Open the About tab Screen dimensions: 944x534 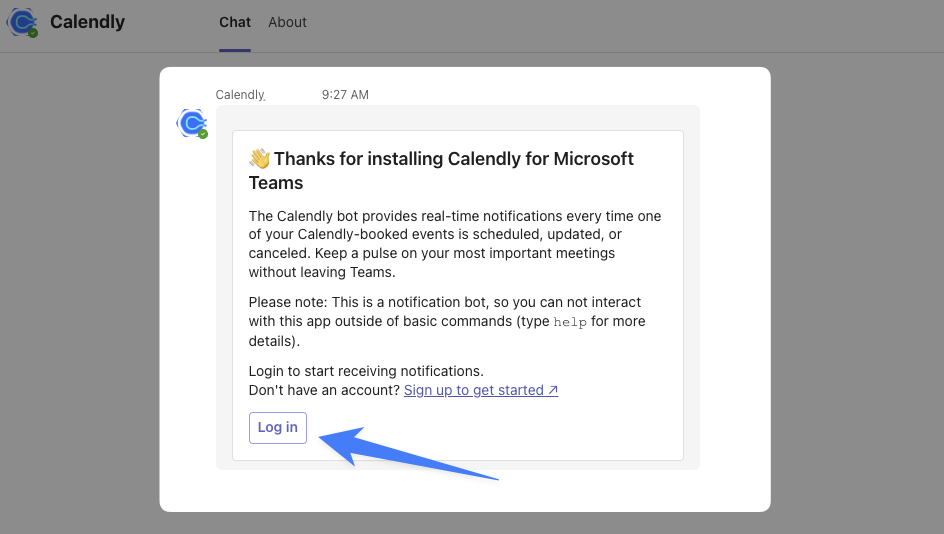pyautogui.click(x=287, y=22)
